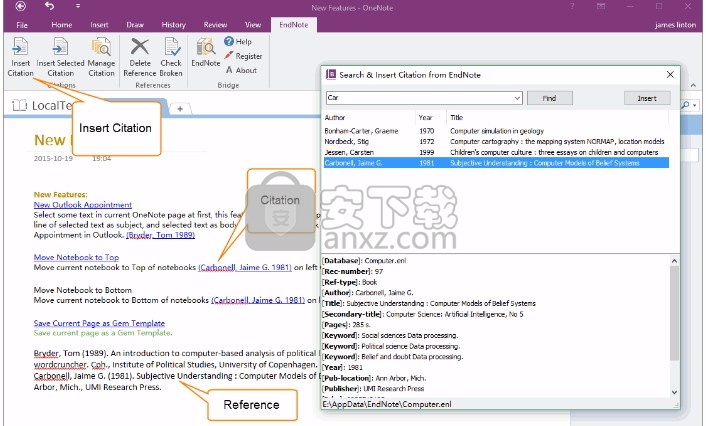706x426 pixels.
Task: Open the search term dropdown arrow
Action: 517,98
